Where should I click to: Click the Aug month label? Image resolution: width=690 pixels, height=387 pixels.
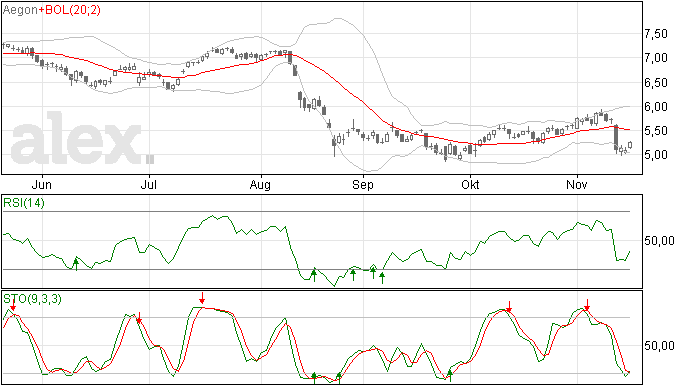coord(260,184)
